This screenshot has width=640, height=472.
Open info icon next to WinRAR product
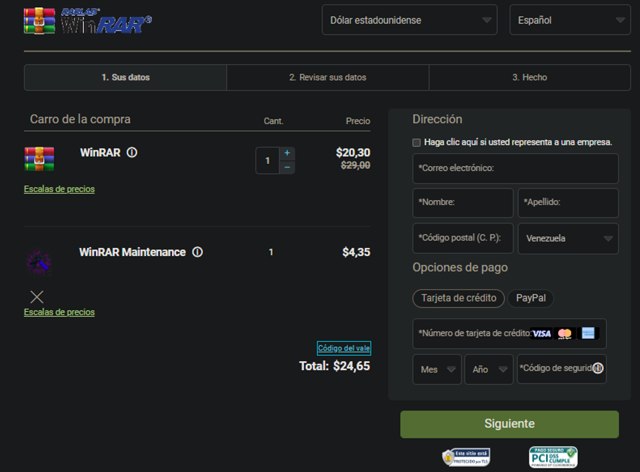click(x=132, y=152)
